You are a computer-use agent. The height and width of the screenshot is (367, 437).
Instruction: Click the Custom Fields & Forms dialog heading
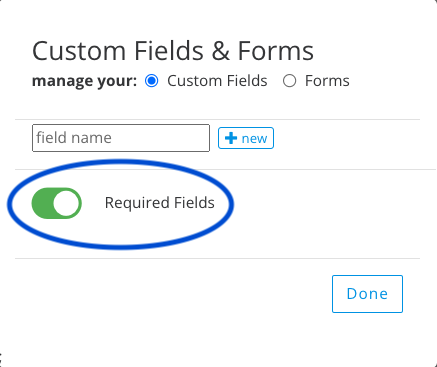pos(173,51)
